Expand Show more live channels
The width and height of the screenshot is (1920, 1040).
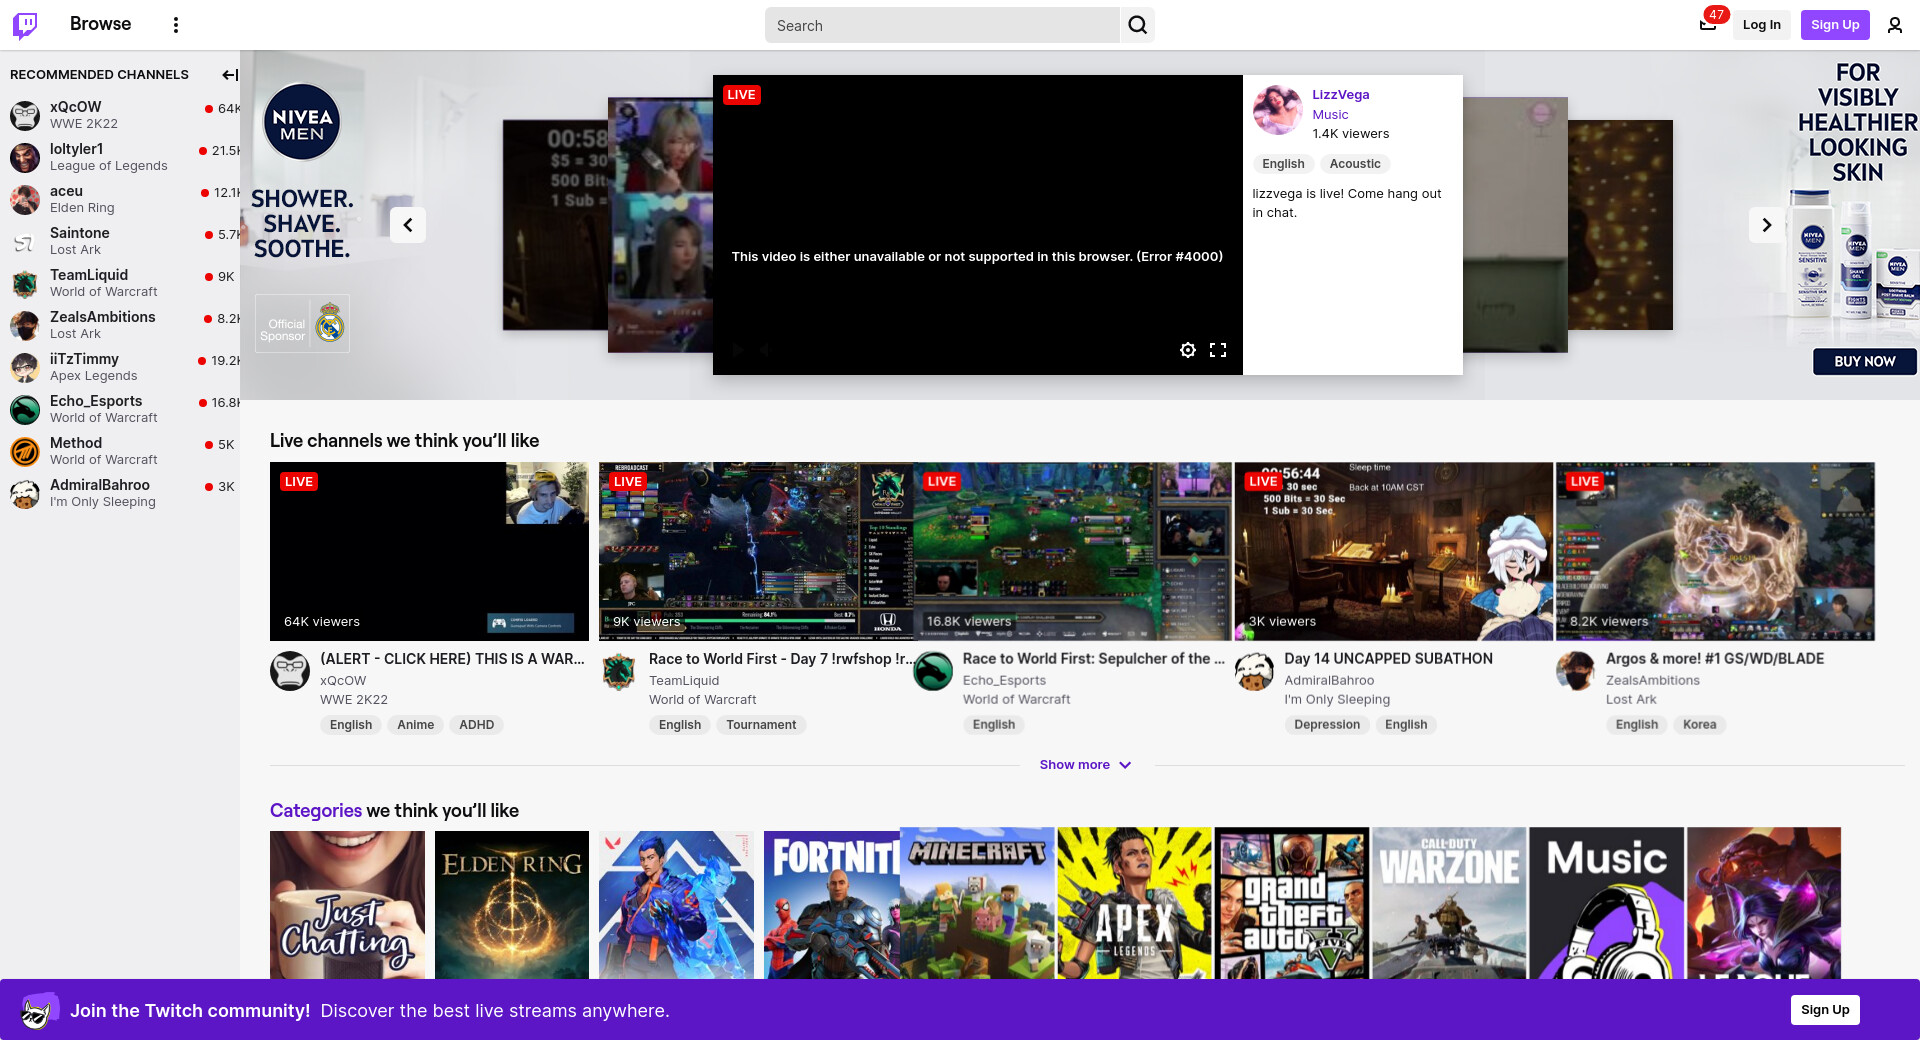point(1084,765)
